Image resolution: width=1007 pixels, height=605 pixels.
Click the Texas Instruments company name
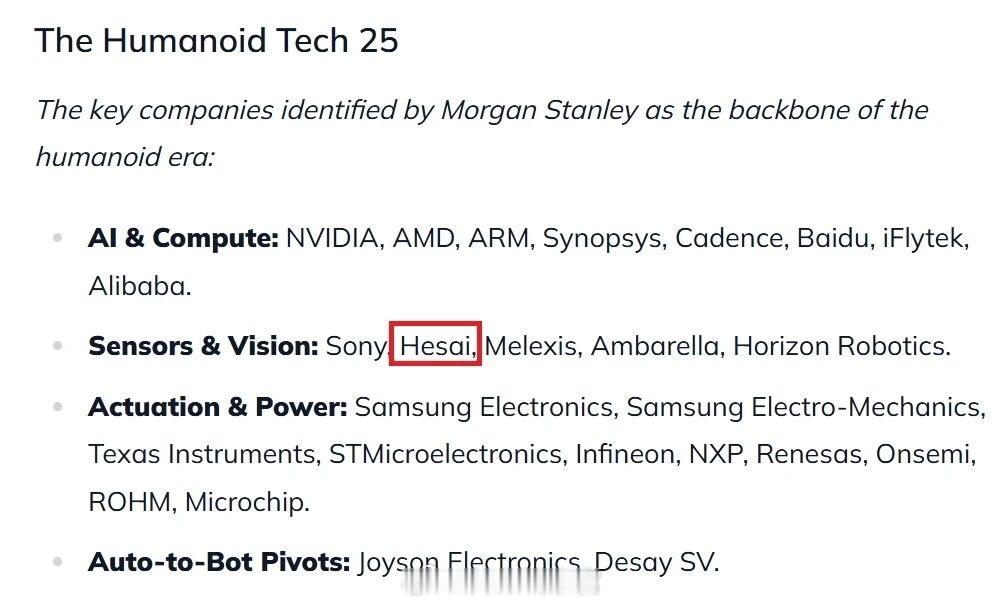pos(202,454)
